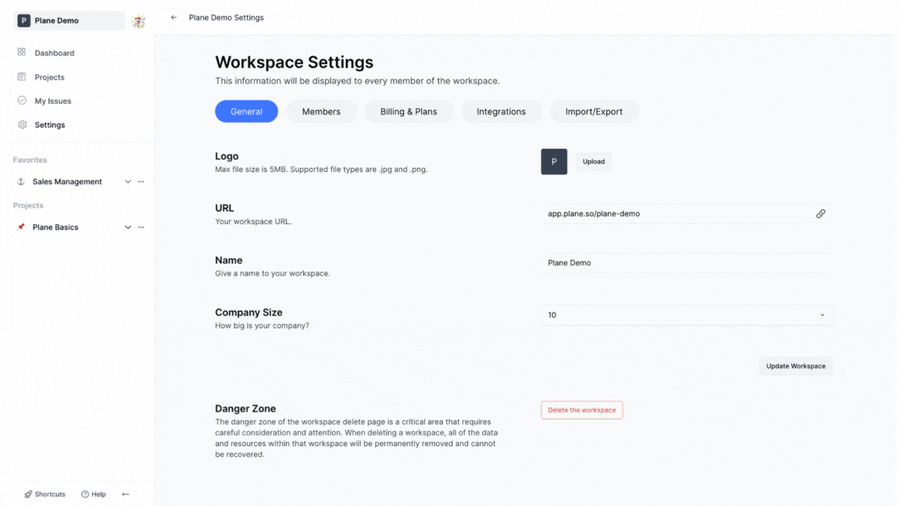Switch to the Members tab
Viewport: 900px width, 506px height.
click(321, 111)
